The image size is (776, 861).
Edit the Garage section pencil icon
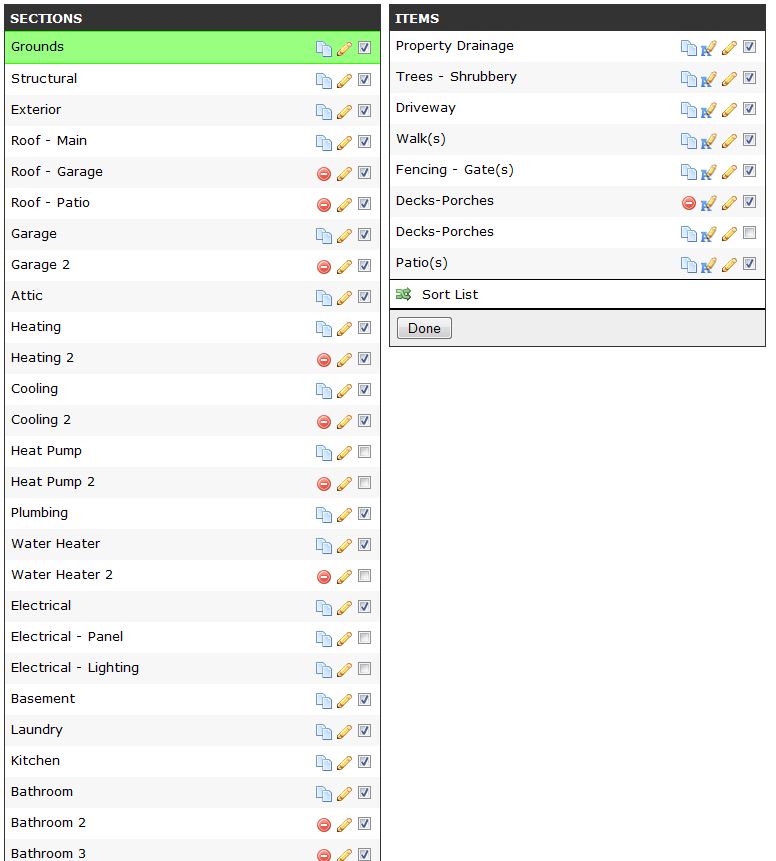[x=344, y=236]
